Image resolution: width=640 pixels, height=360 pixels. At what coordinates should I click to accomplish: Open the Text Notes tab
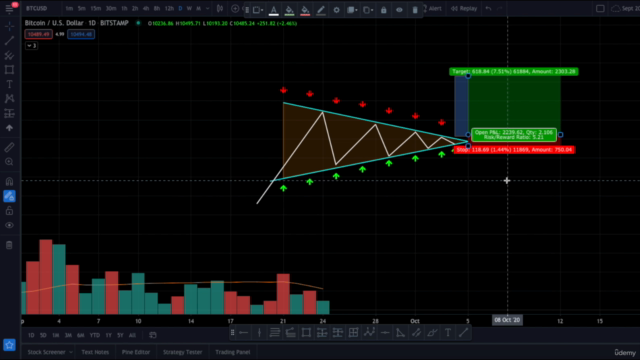coord(95,352)
